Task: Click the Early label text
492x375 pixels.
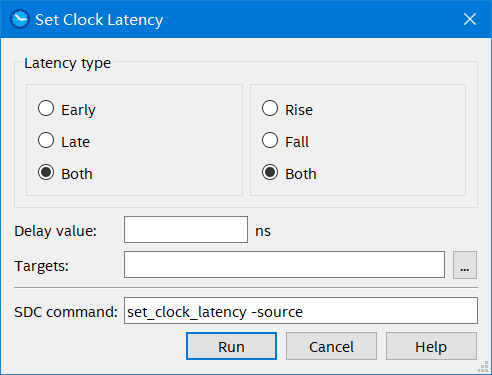Action: tap(78, 110)
